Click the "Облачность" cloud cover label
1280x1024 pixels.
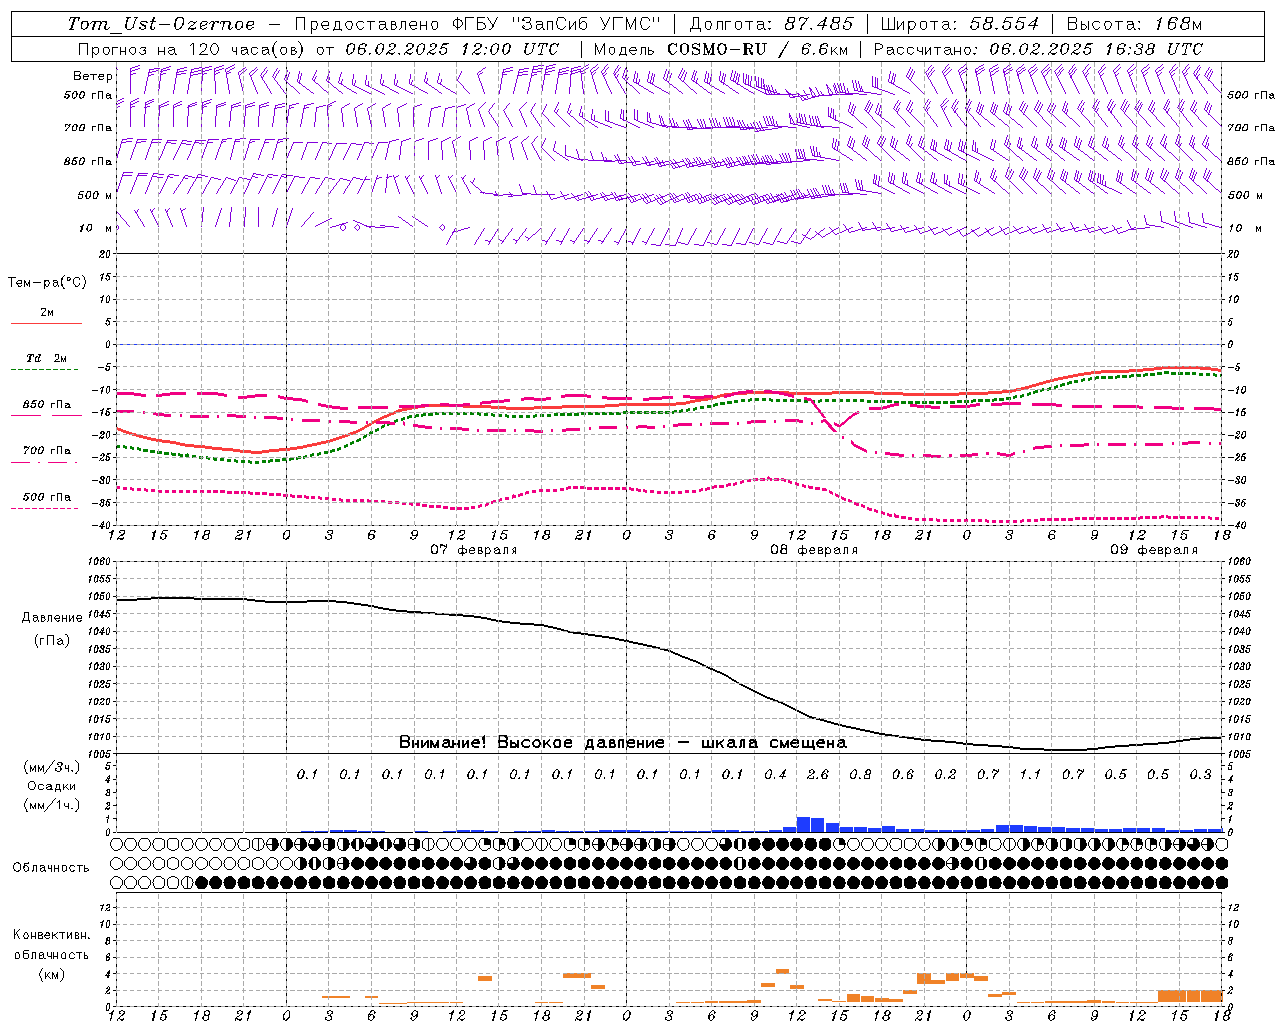pyautogui.click(x=51, y=868)
